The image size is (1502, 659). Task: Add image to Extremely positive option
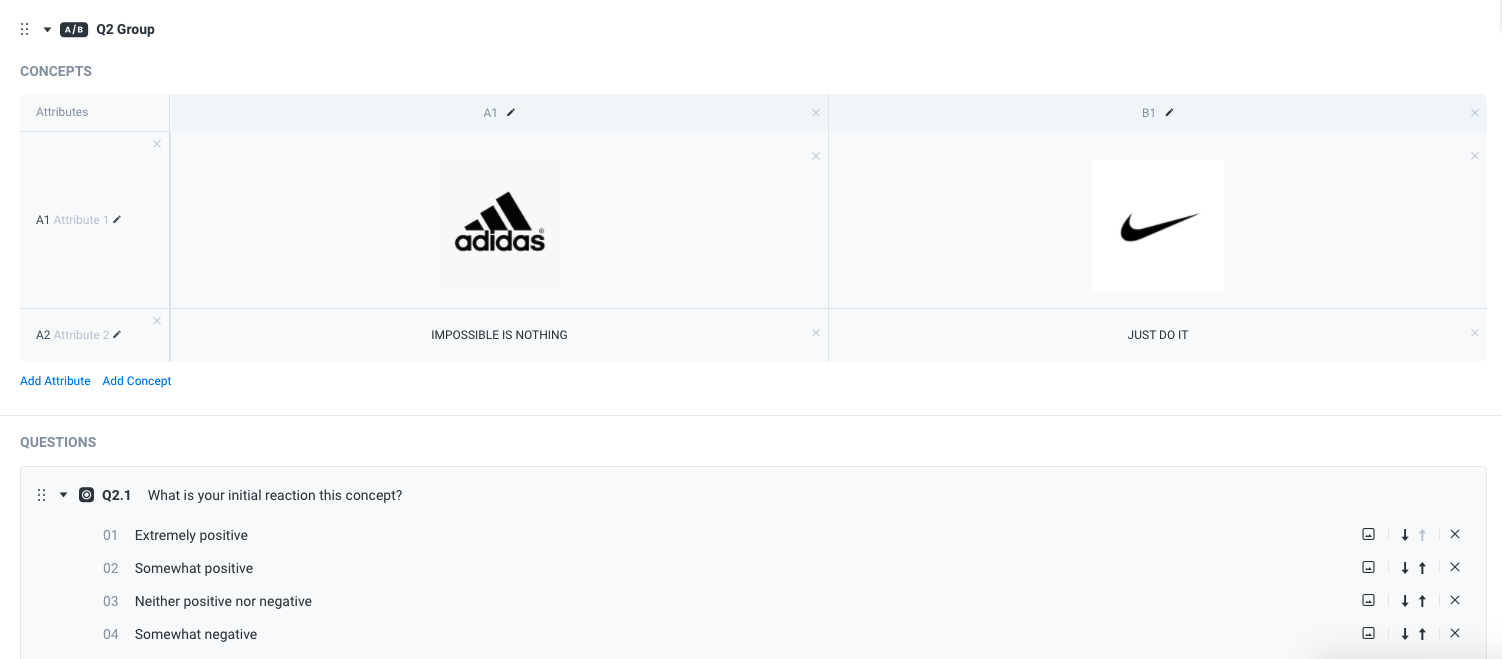coord(1368,534)
